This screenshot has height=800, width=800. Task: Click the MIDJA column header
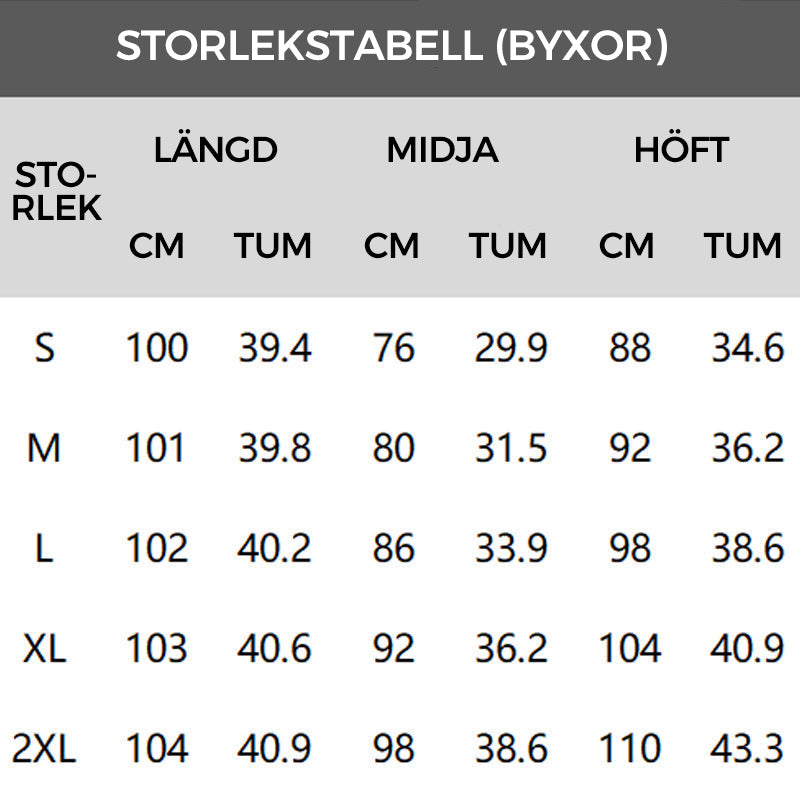(x=442, y=150)
